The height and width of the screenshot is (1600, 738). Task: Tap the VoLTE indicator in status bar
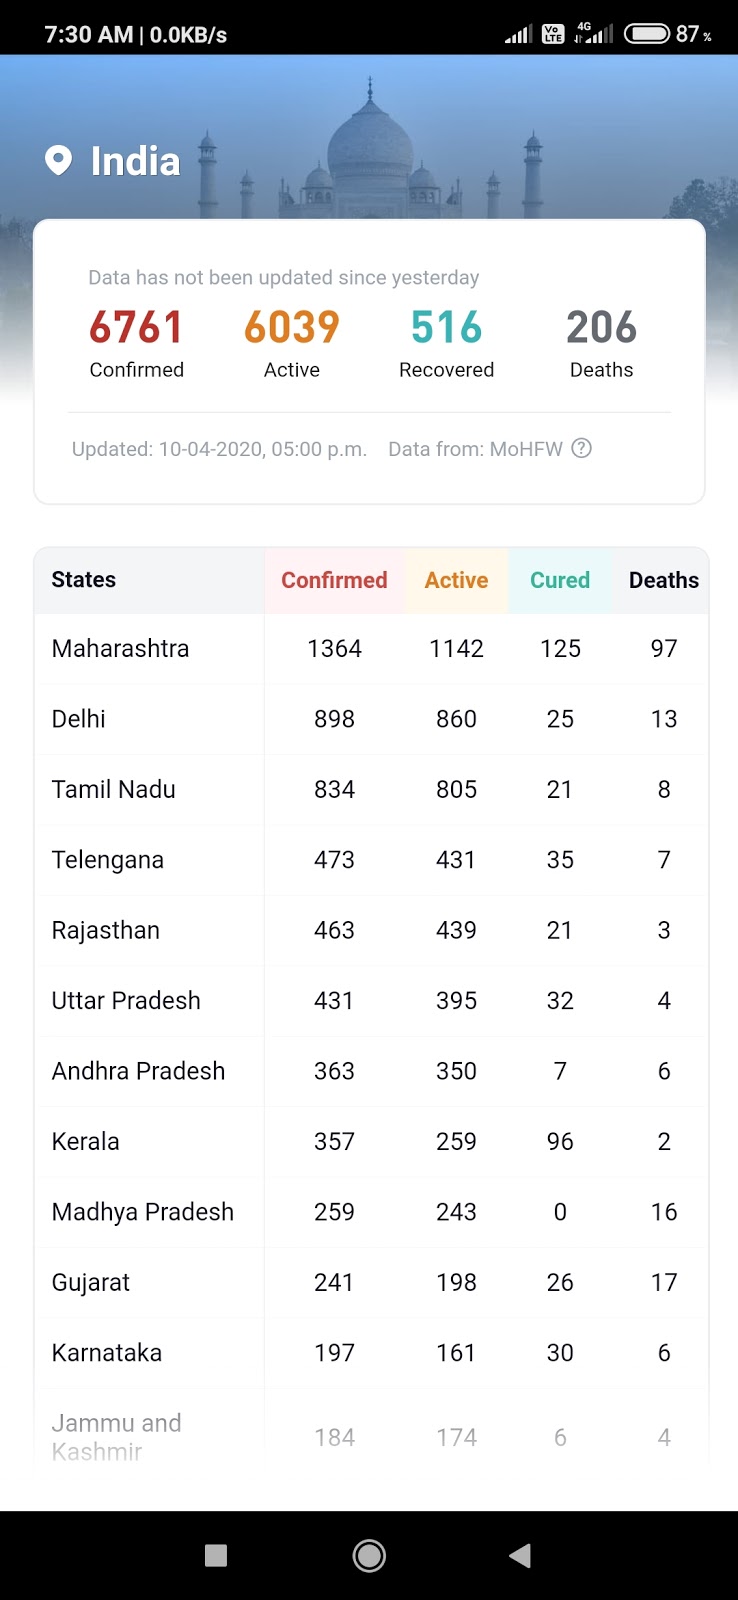[x=553, y=34]
